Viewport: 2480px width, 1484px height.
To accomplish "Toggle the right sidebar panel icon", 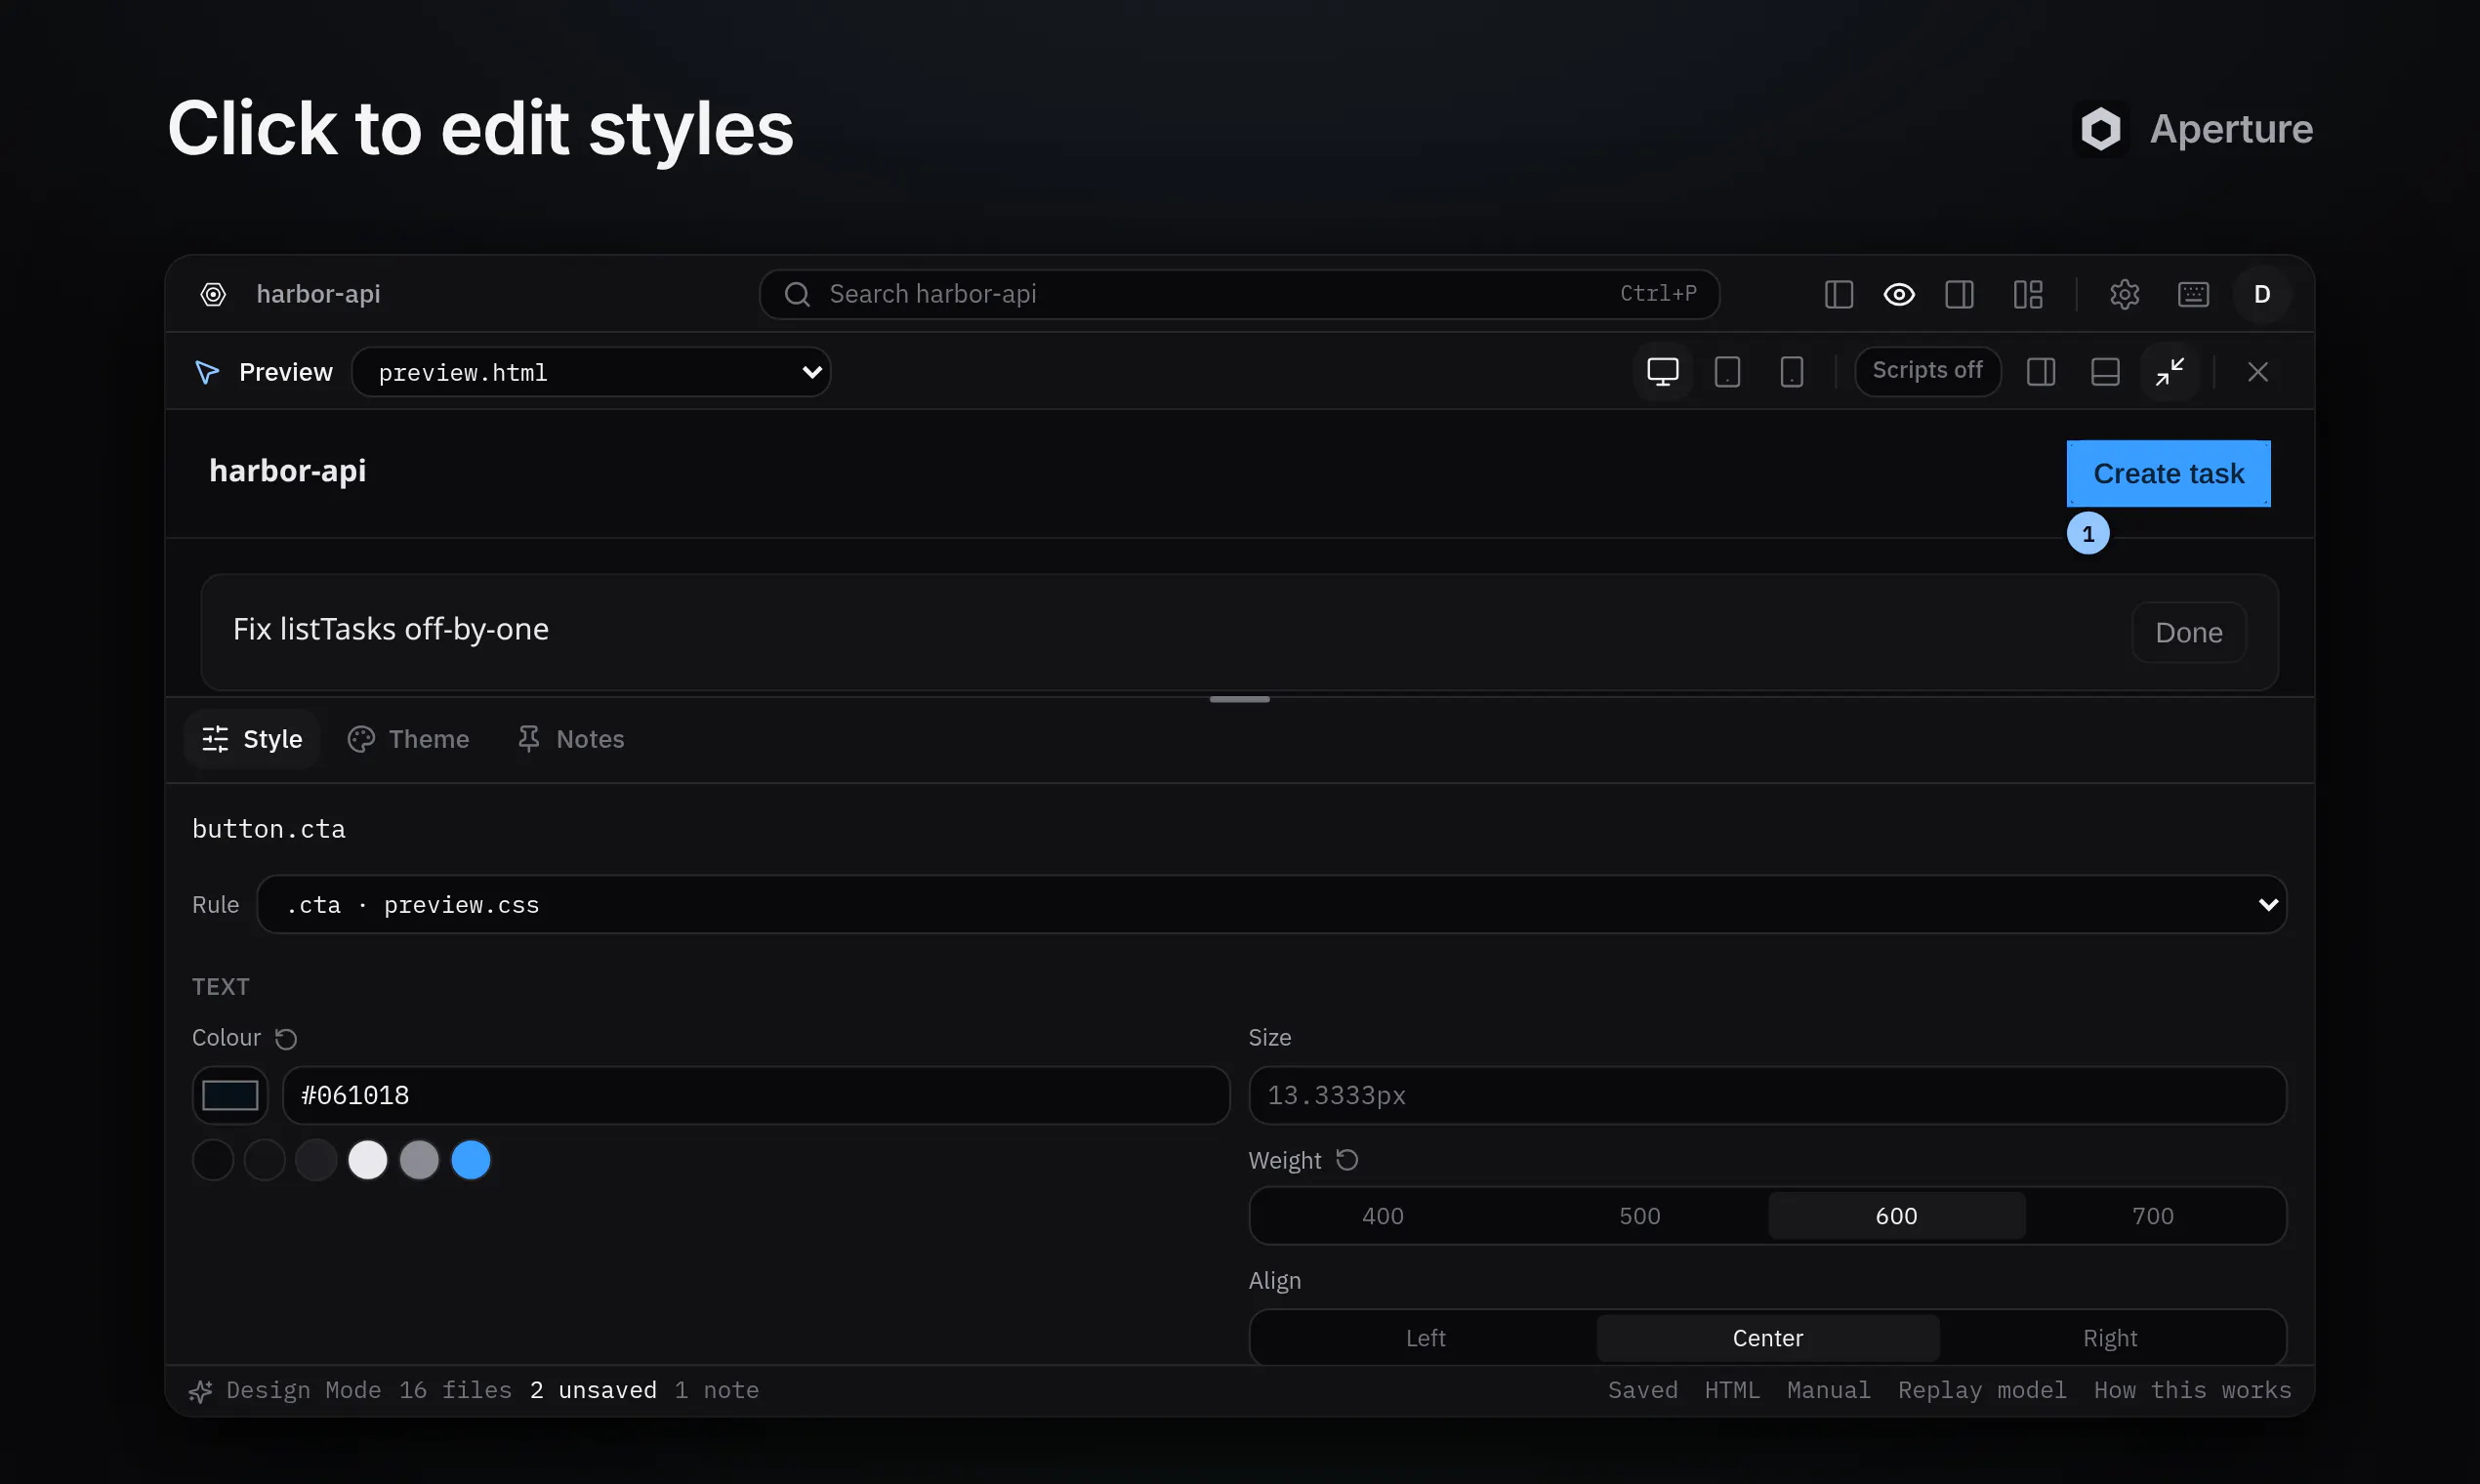I will tap(1959, 294).
